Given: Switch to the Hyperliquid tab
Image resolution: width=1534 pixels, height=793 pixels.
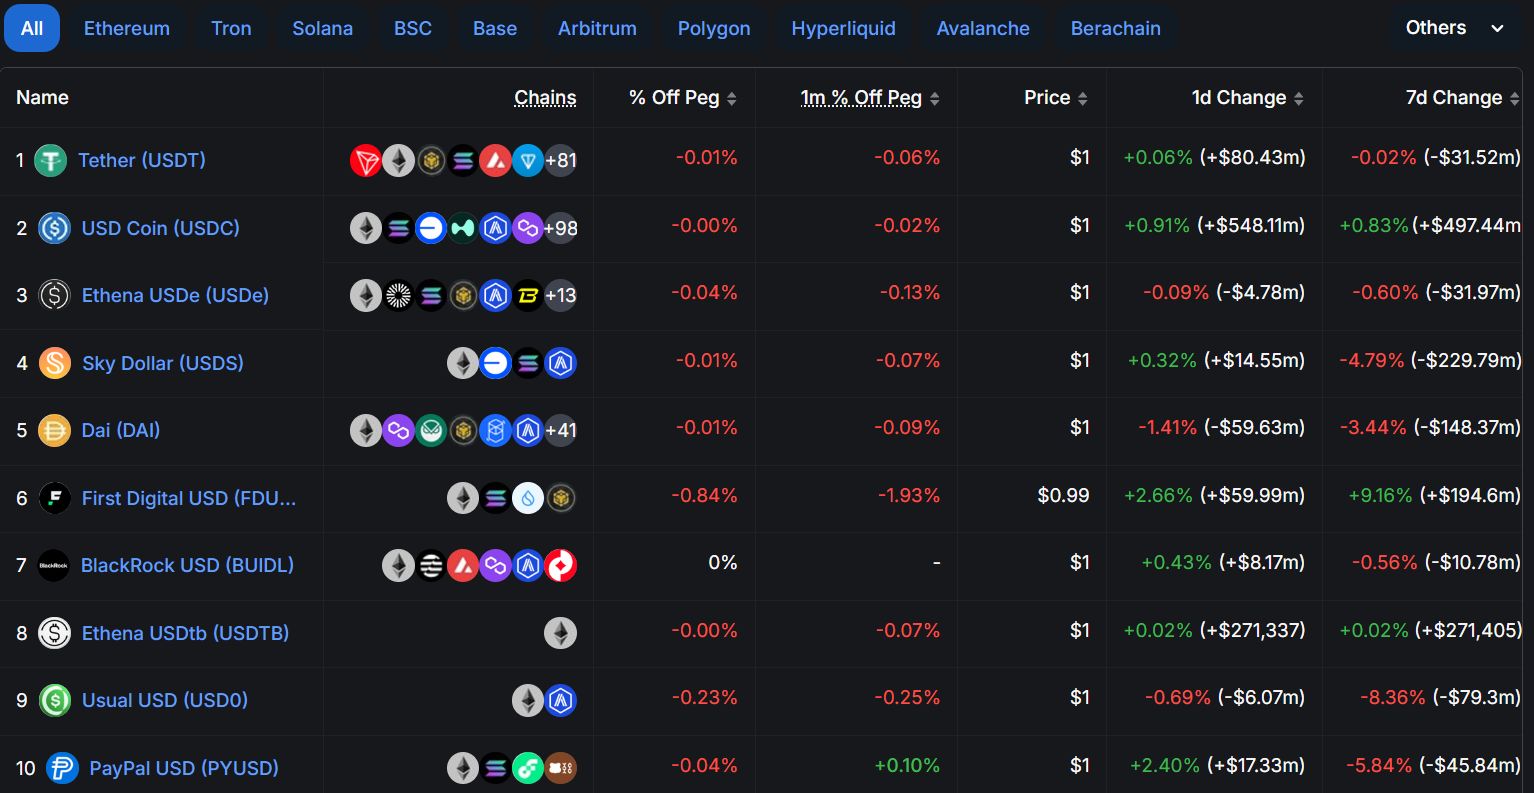Looking at the screenshot, I should pyautogui.click(x=843, y=28).
